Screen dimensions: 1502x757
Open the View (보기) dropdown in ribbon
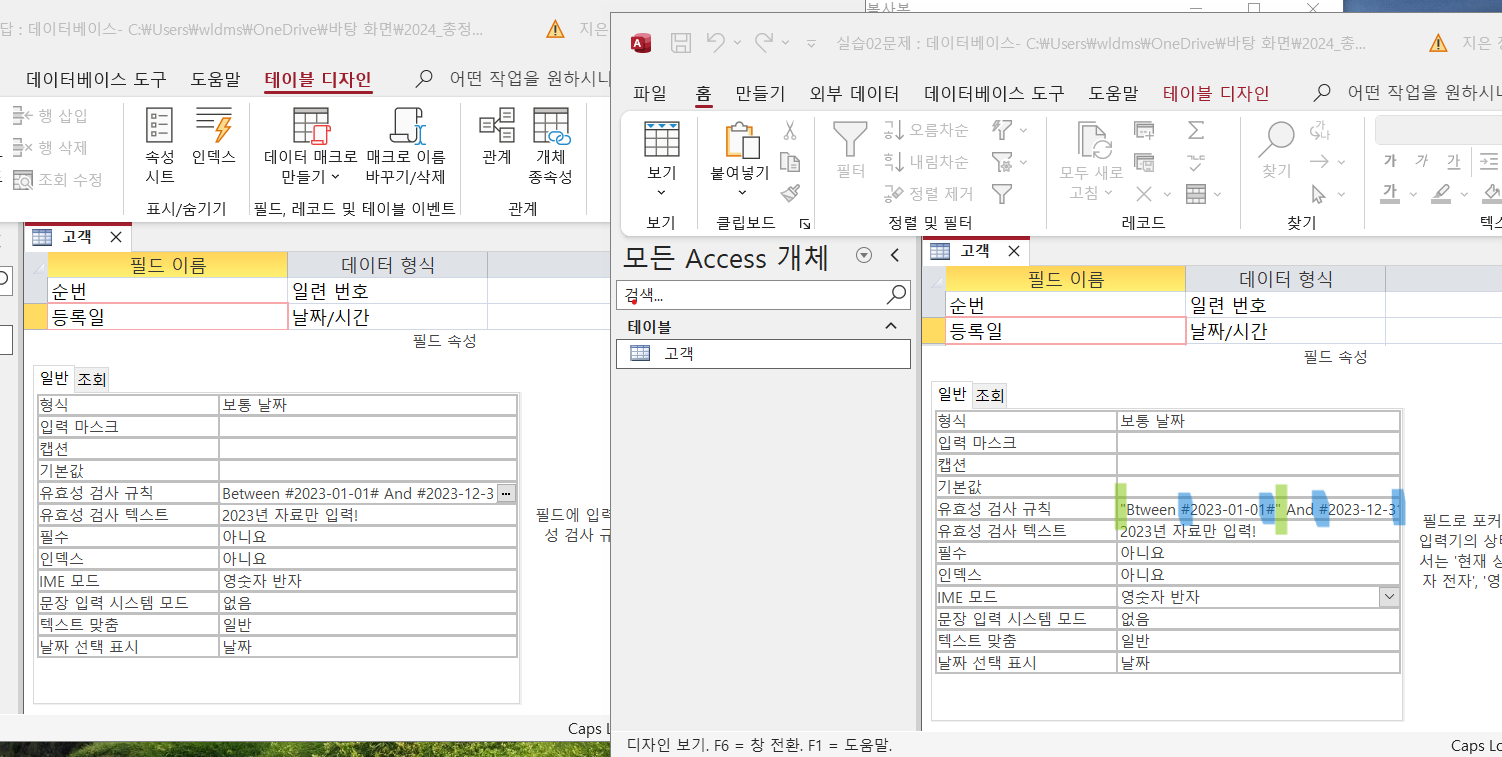pyautogui.click(x=661, y=180)
